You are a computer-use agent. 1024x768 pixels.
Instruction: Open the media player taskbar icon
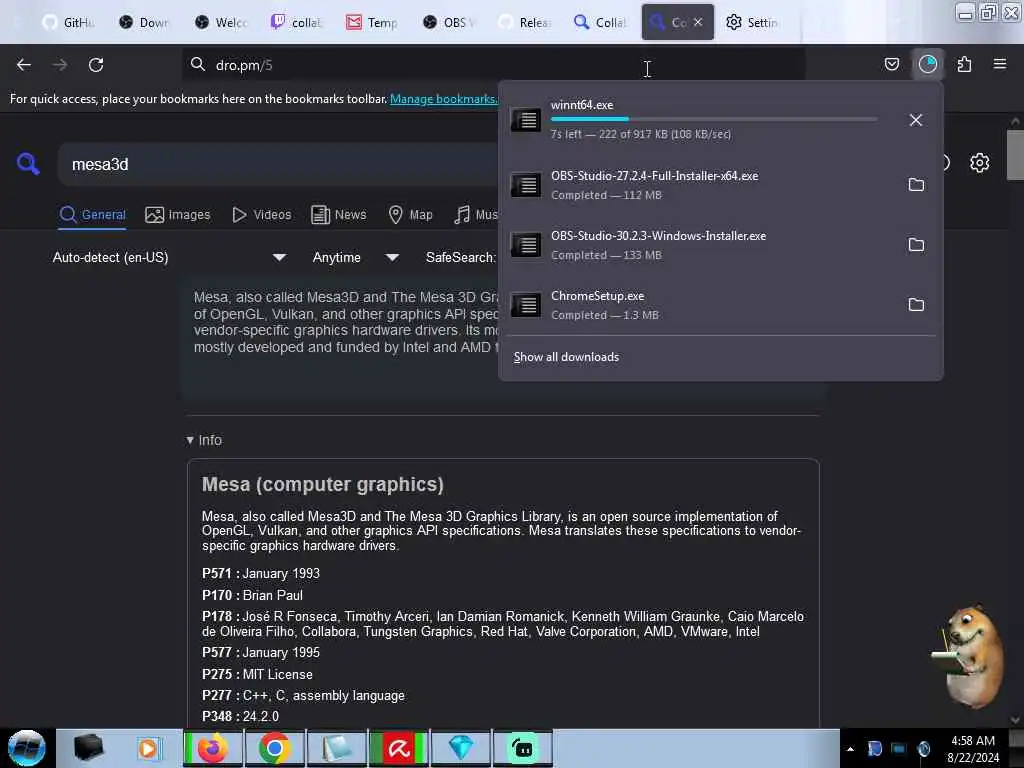click(x=148, y=748)
